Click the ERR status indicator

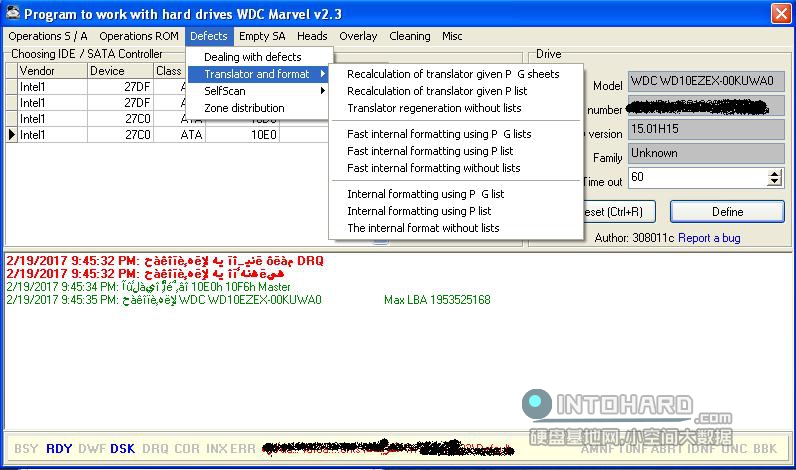point(243,449)
